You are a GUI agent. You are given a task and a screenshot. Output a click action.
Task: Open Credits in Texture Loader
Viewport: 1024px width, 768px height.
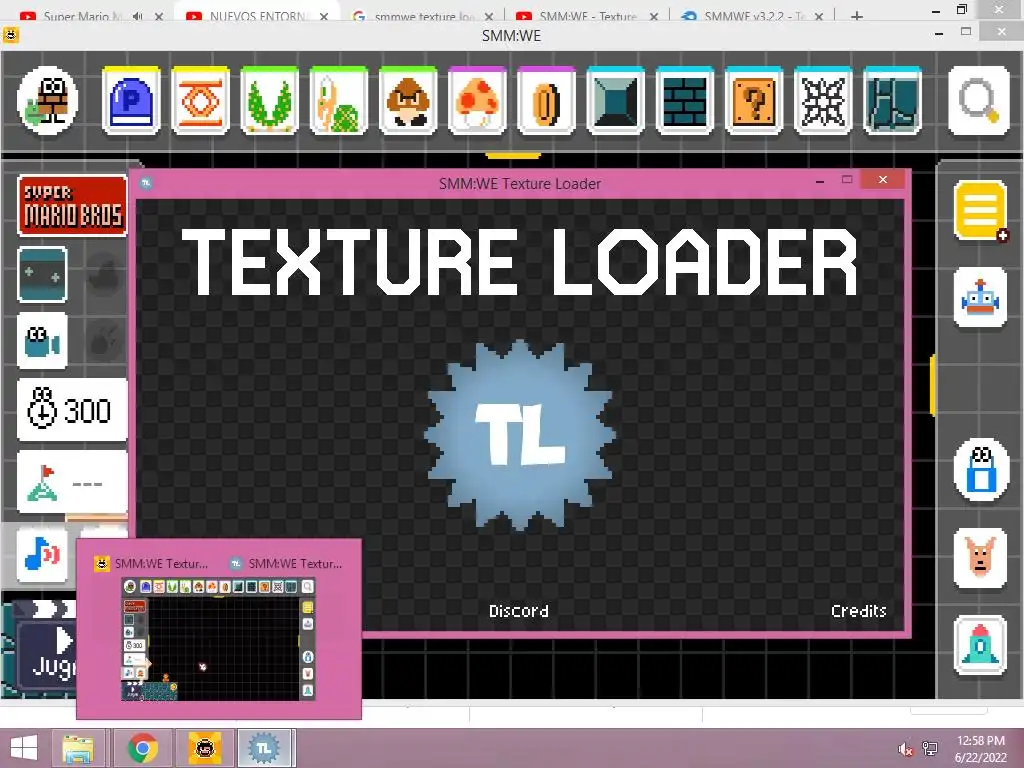pyautogui.click(x=859, y=611)
